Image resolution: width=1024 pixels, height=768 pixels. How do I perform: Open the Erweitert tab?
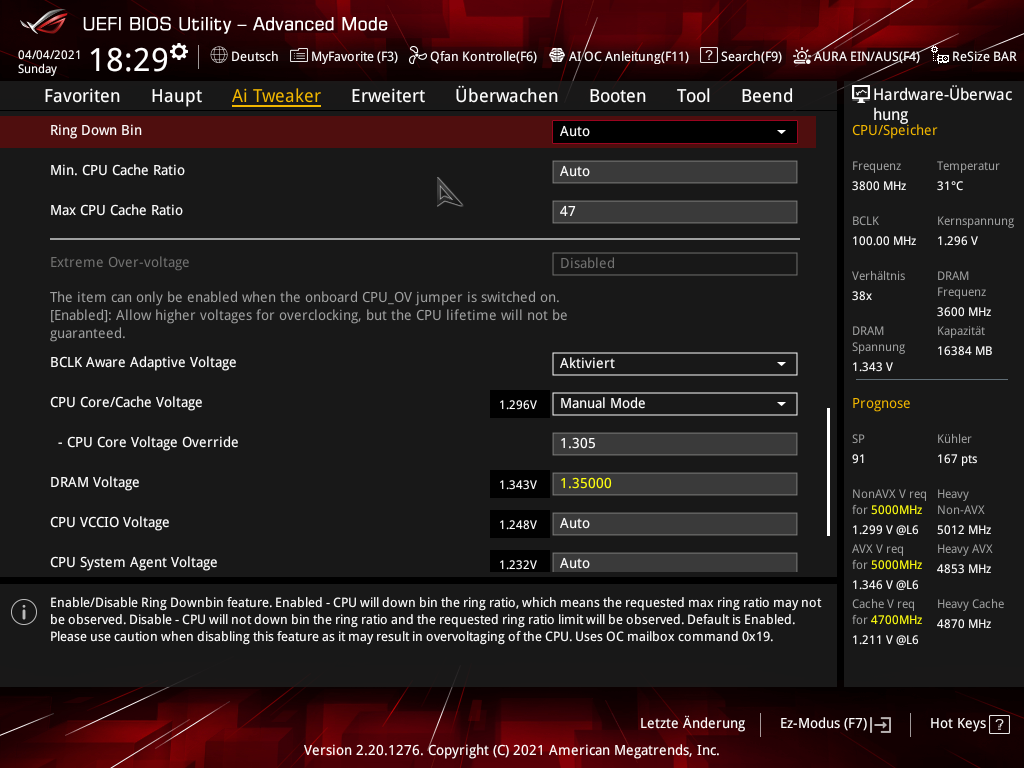(388, 96)
